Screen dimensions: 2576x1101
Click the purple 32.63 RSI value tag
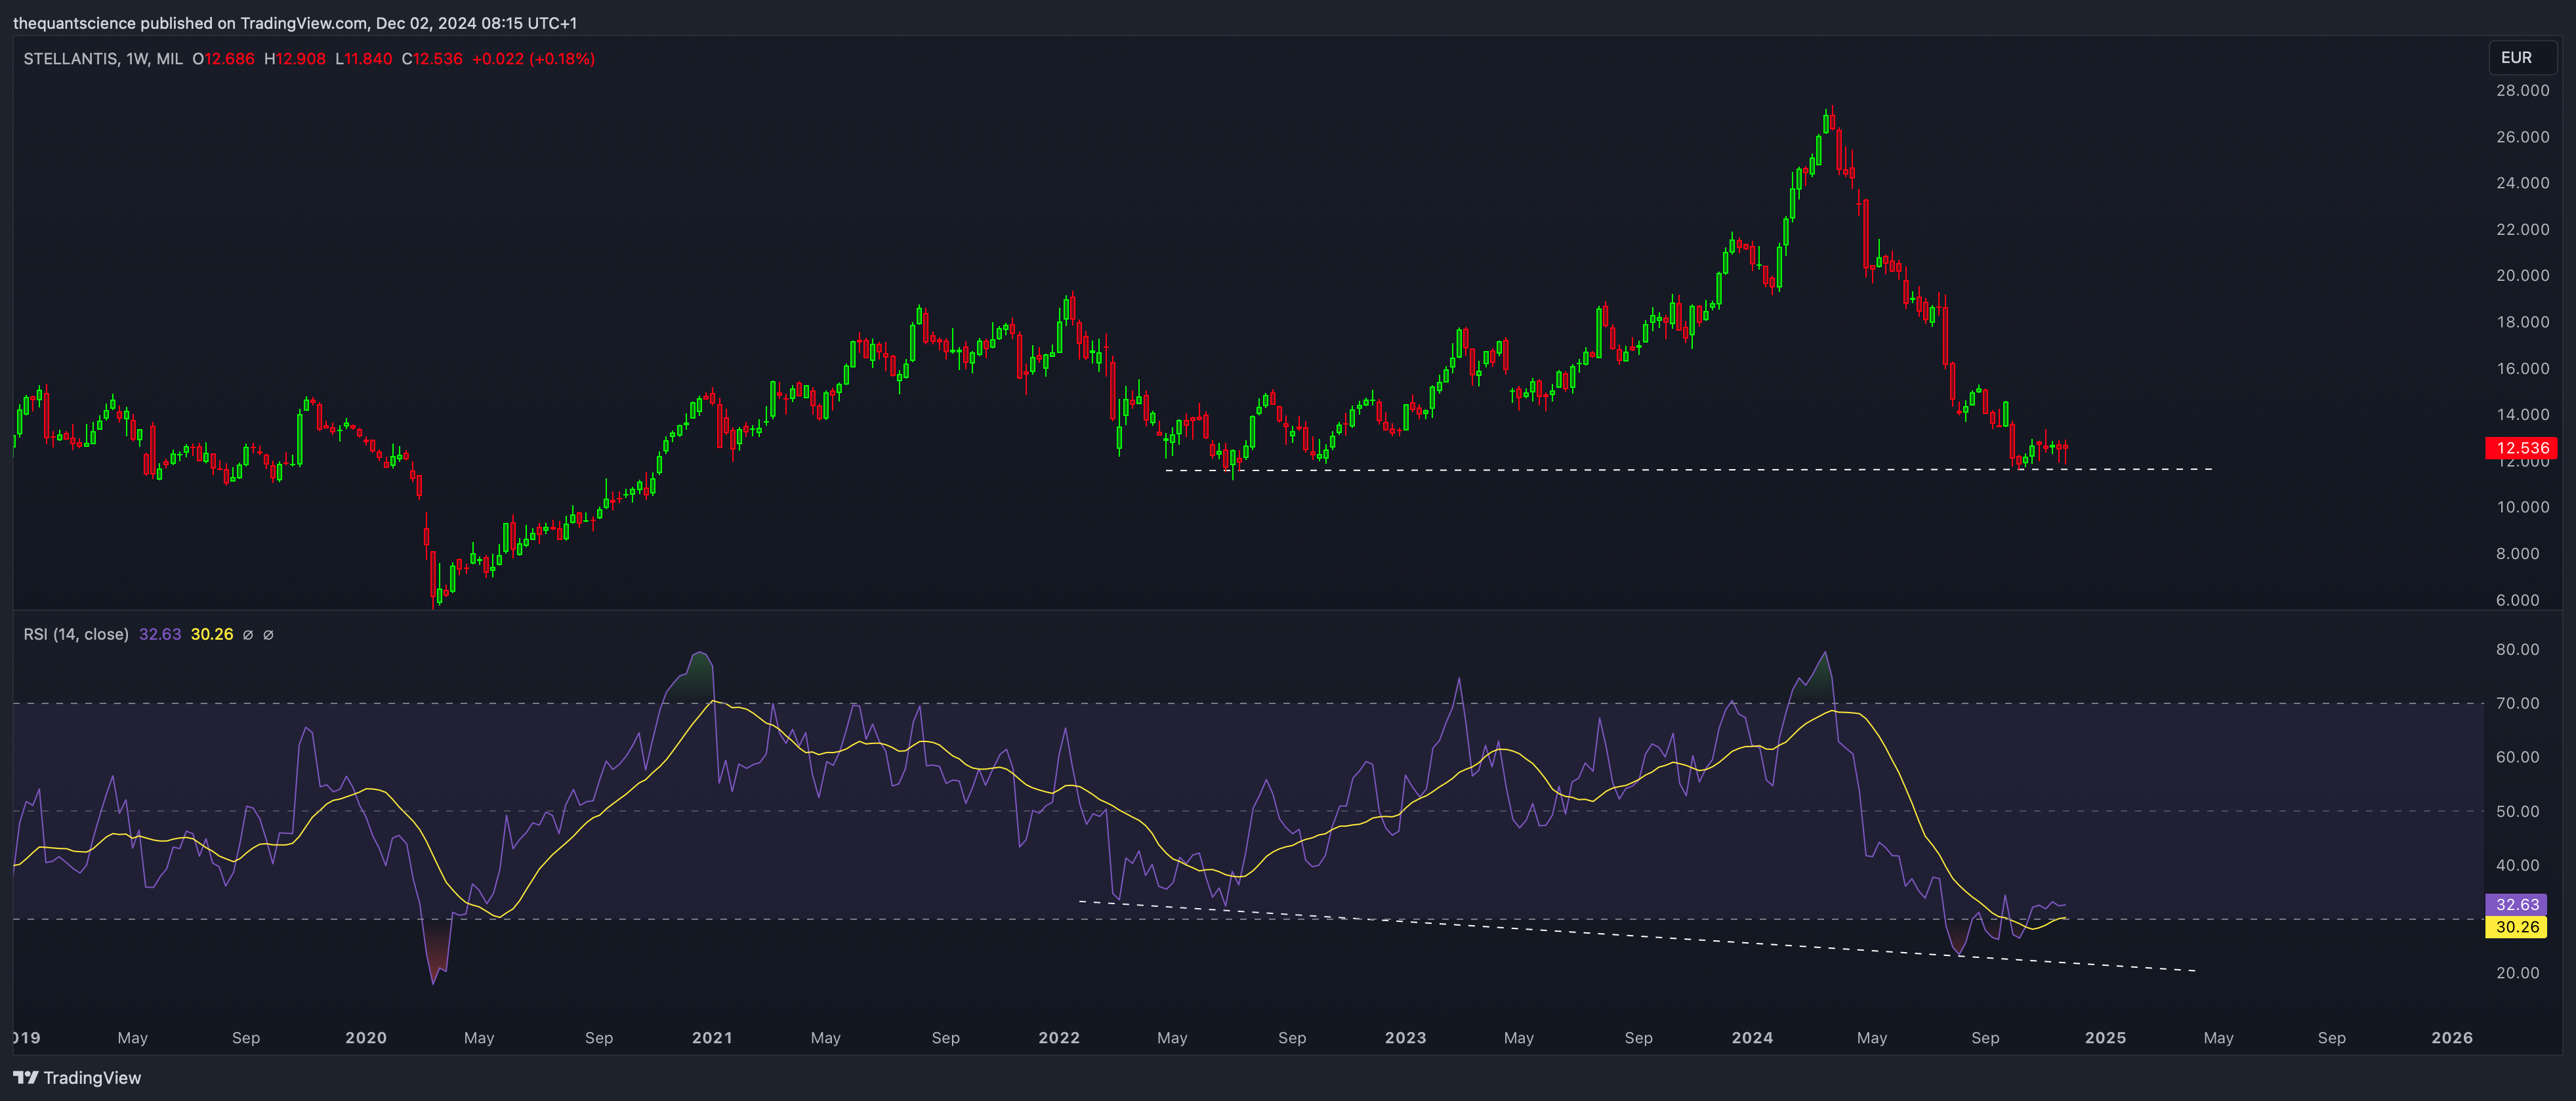2516,904
